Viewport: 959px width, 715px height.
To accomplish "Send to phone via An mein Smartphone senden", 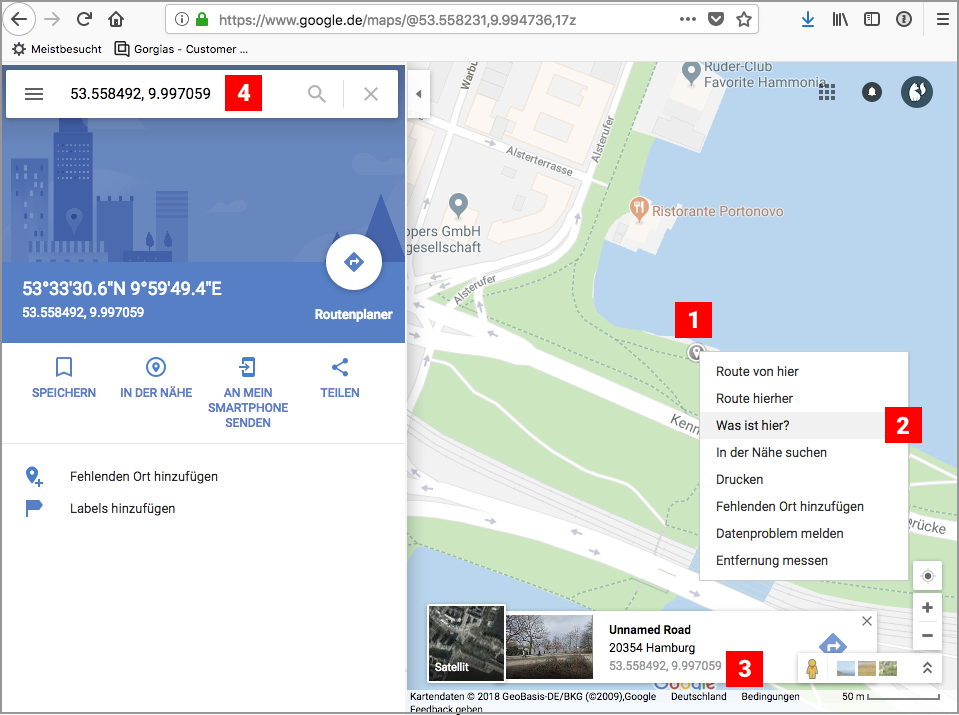I will tap(248, 393).
